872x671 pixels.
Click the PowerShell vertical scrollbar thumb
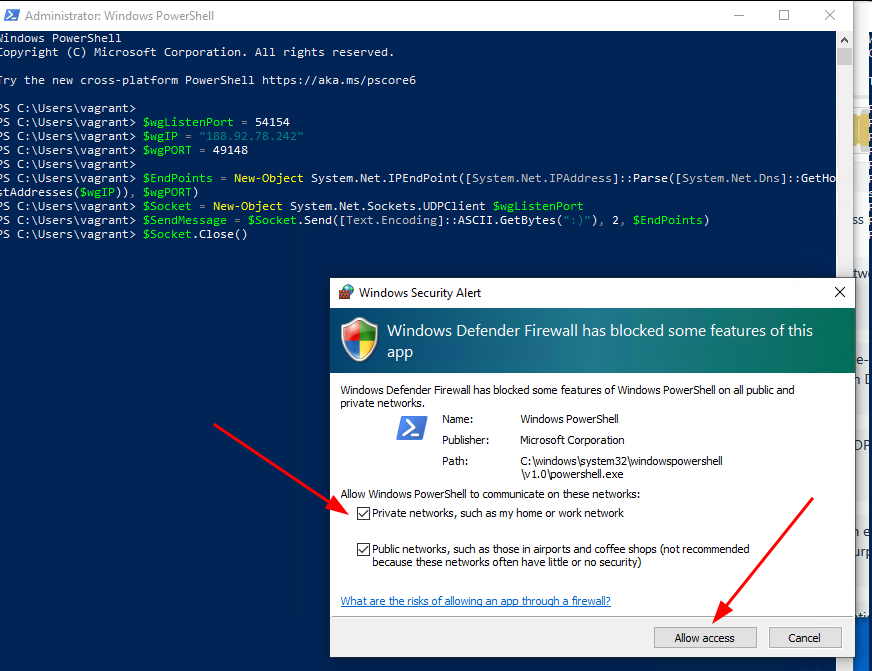coord(845,56)
